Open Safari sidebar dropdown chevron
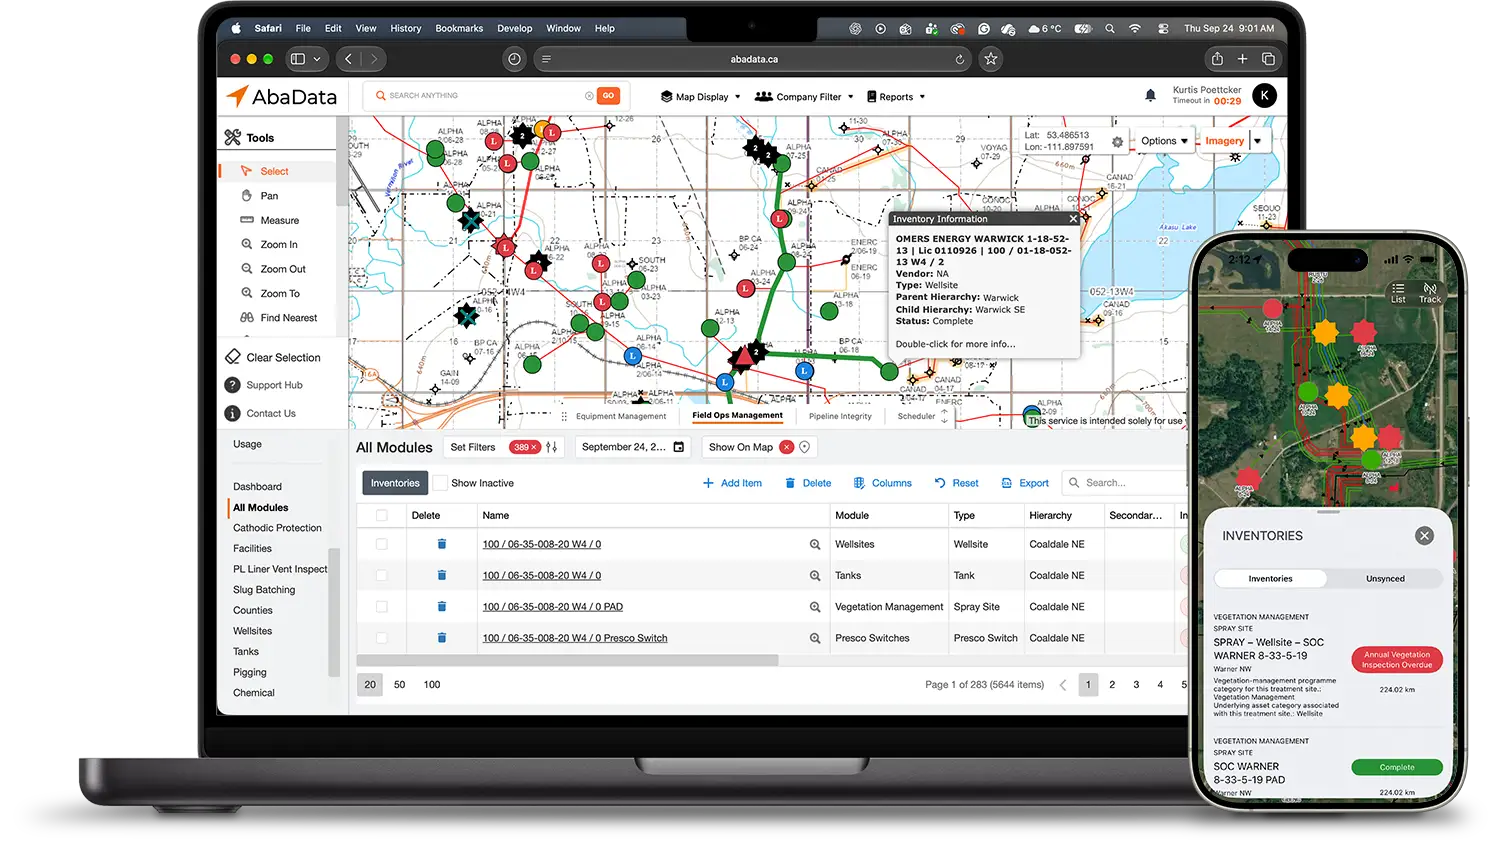 click(317, 59)
